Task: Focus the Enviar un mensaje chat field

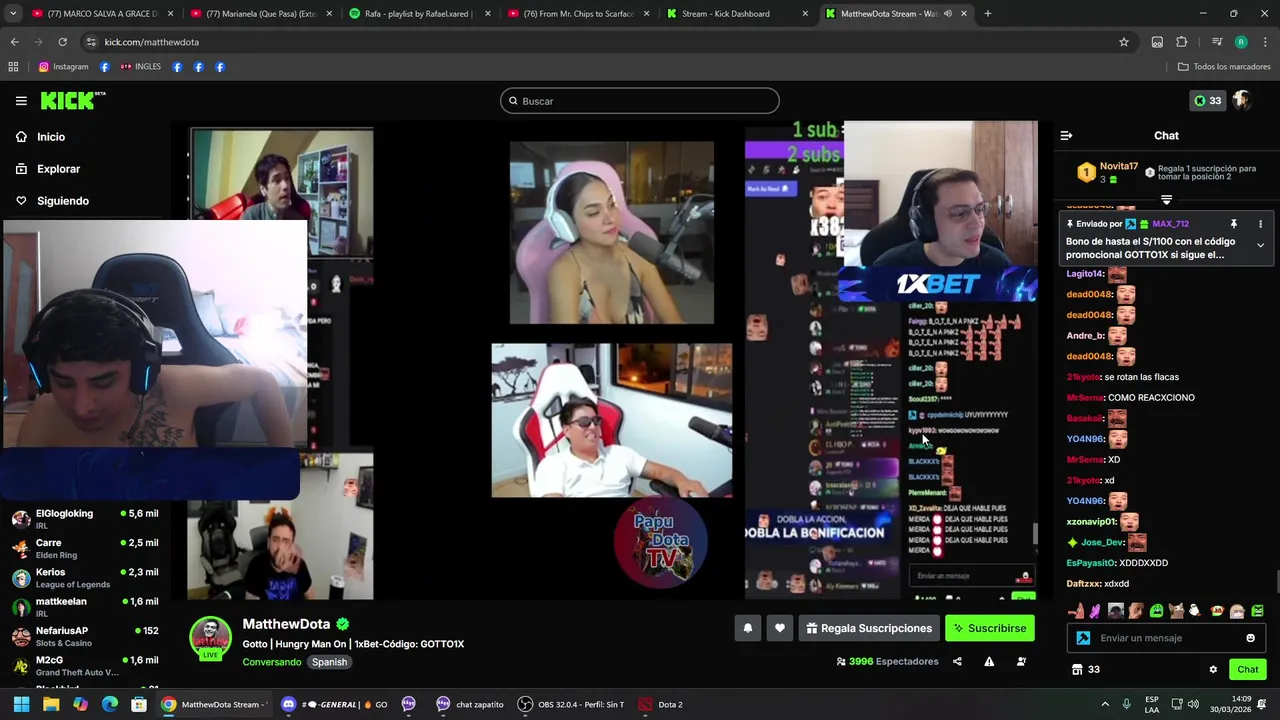Action: point(1166,638)
